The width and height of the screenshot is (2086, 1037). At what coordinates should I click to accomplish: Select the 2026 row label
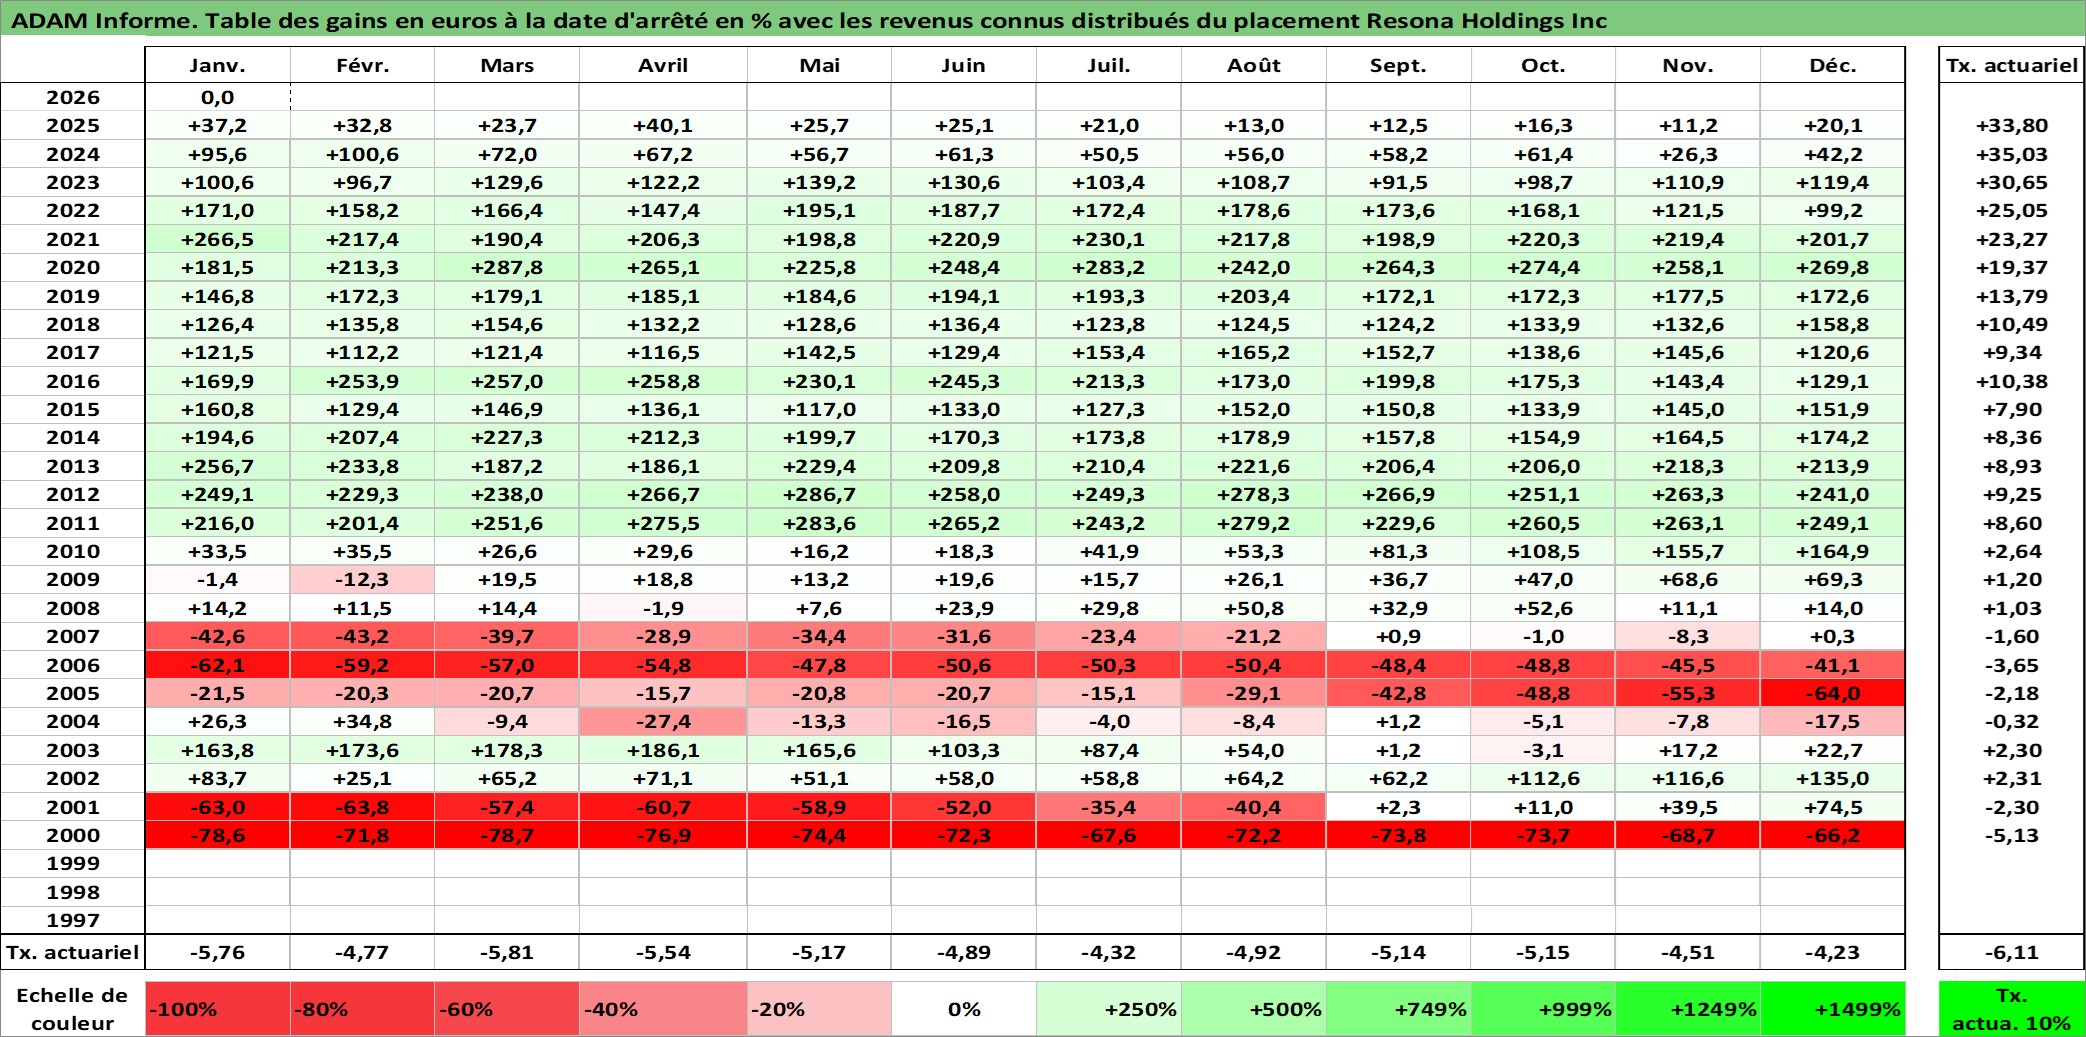click(73, 97)
